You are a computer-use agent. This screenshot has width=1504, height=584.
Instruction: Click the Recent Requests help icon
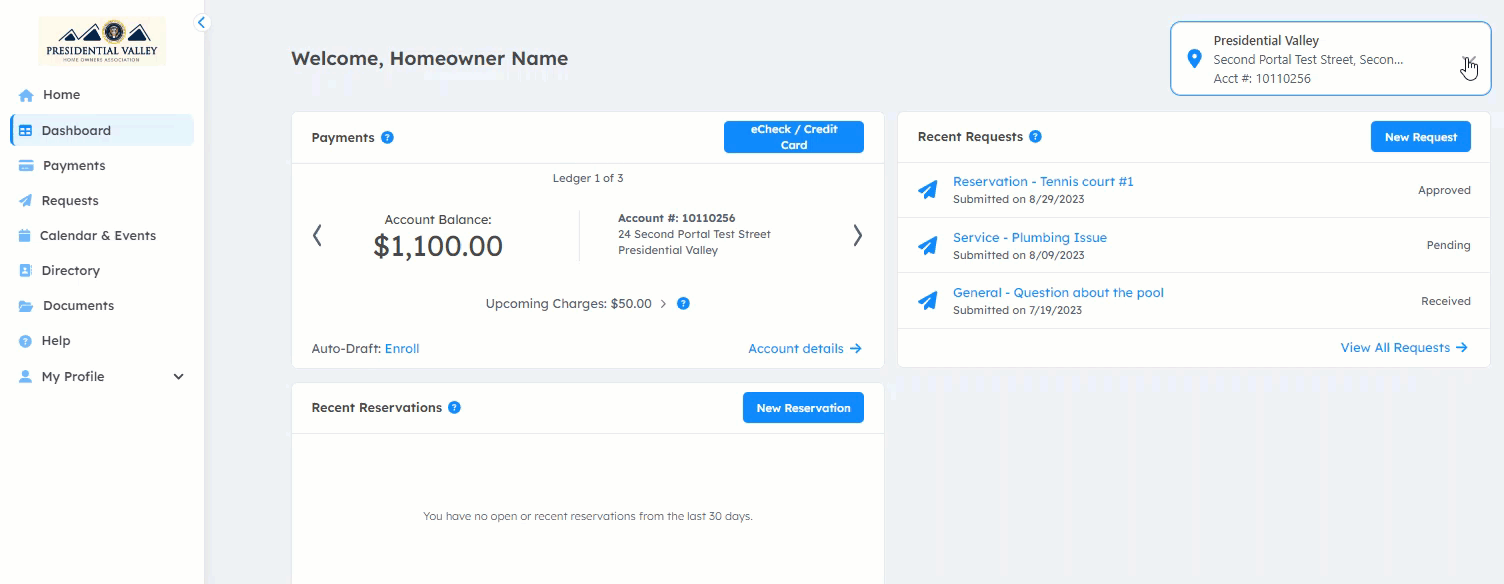(1035, 136)
